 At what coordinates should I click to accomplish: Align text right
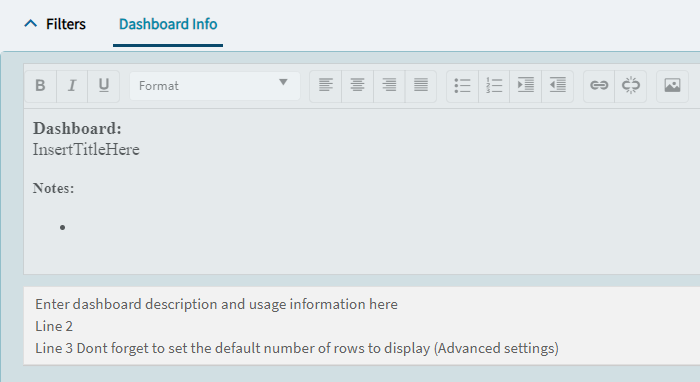pyautogui.click(x=389, y=86)
